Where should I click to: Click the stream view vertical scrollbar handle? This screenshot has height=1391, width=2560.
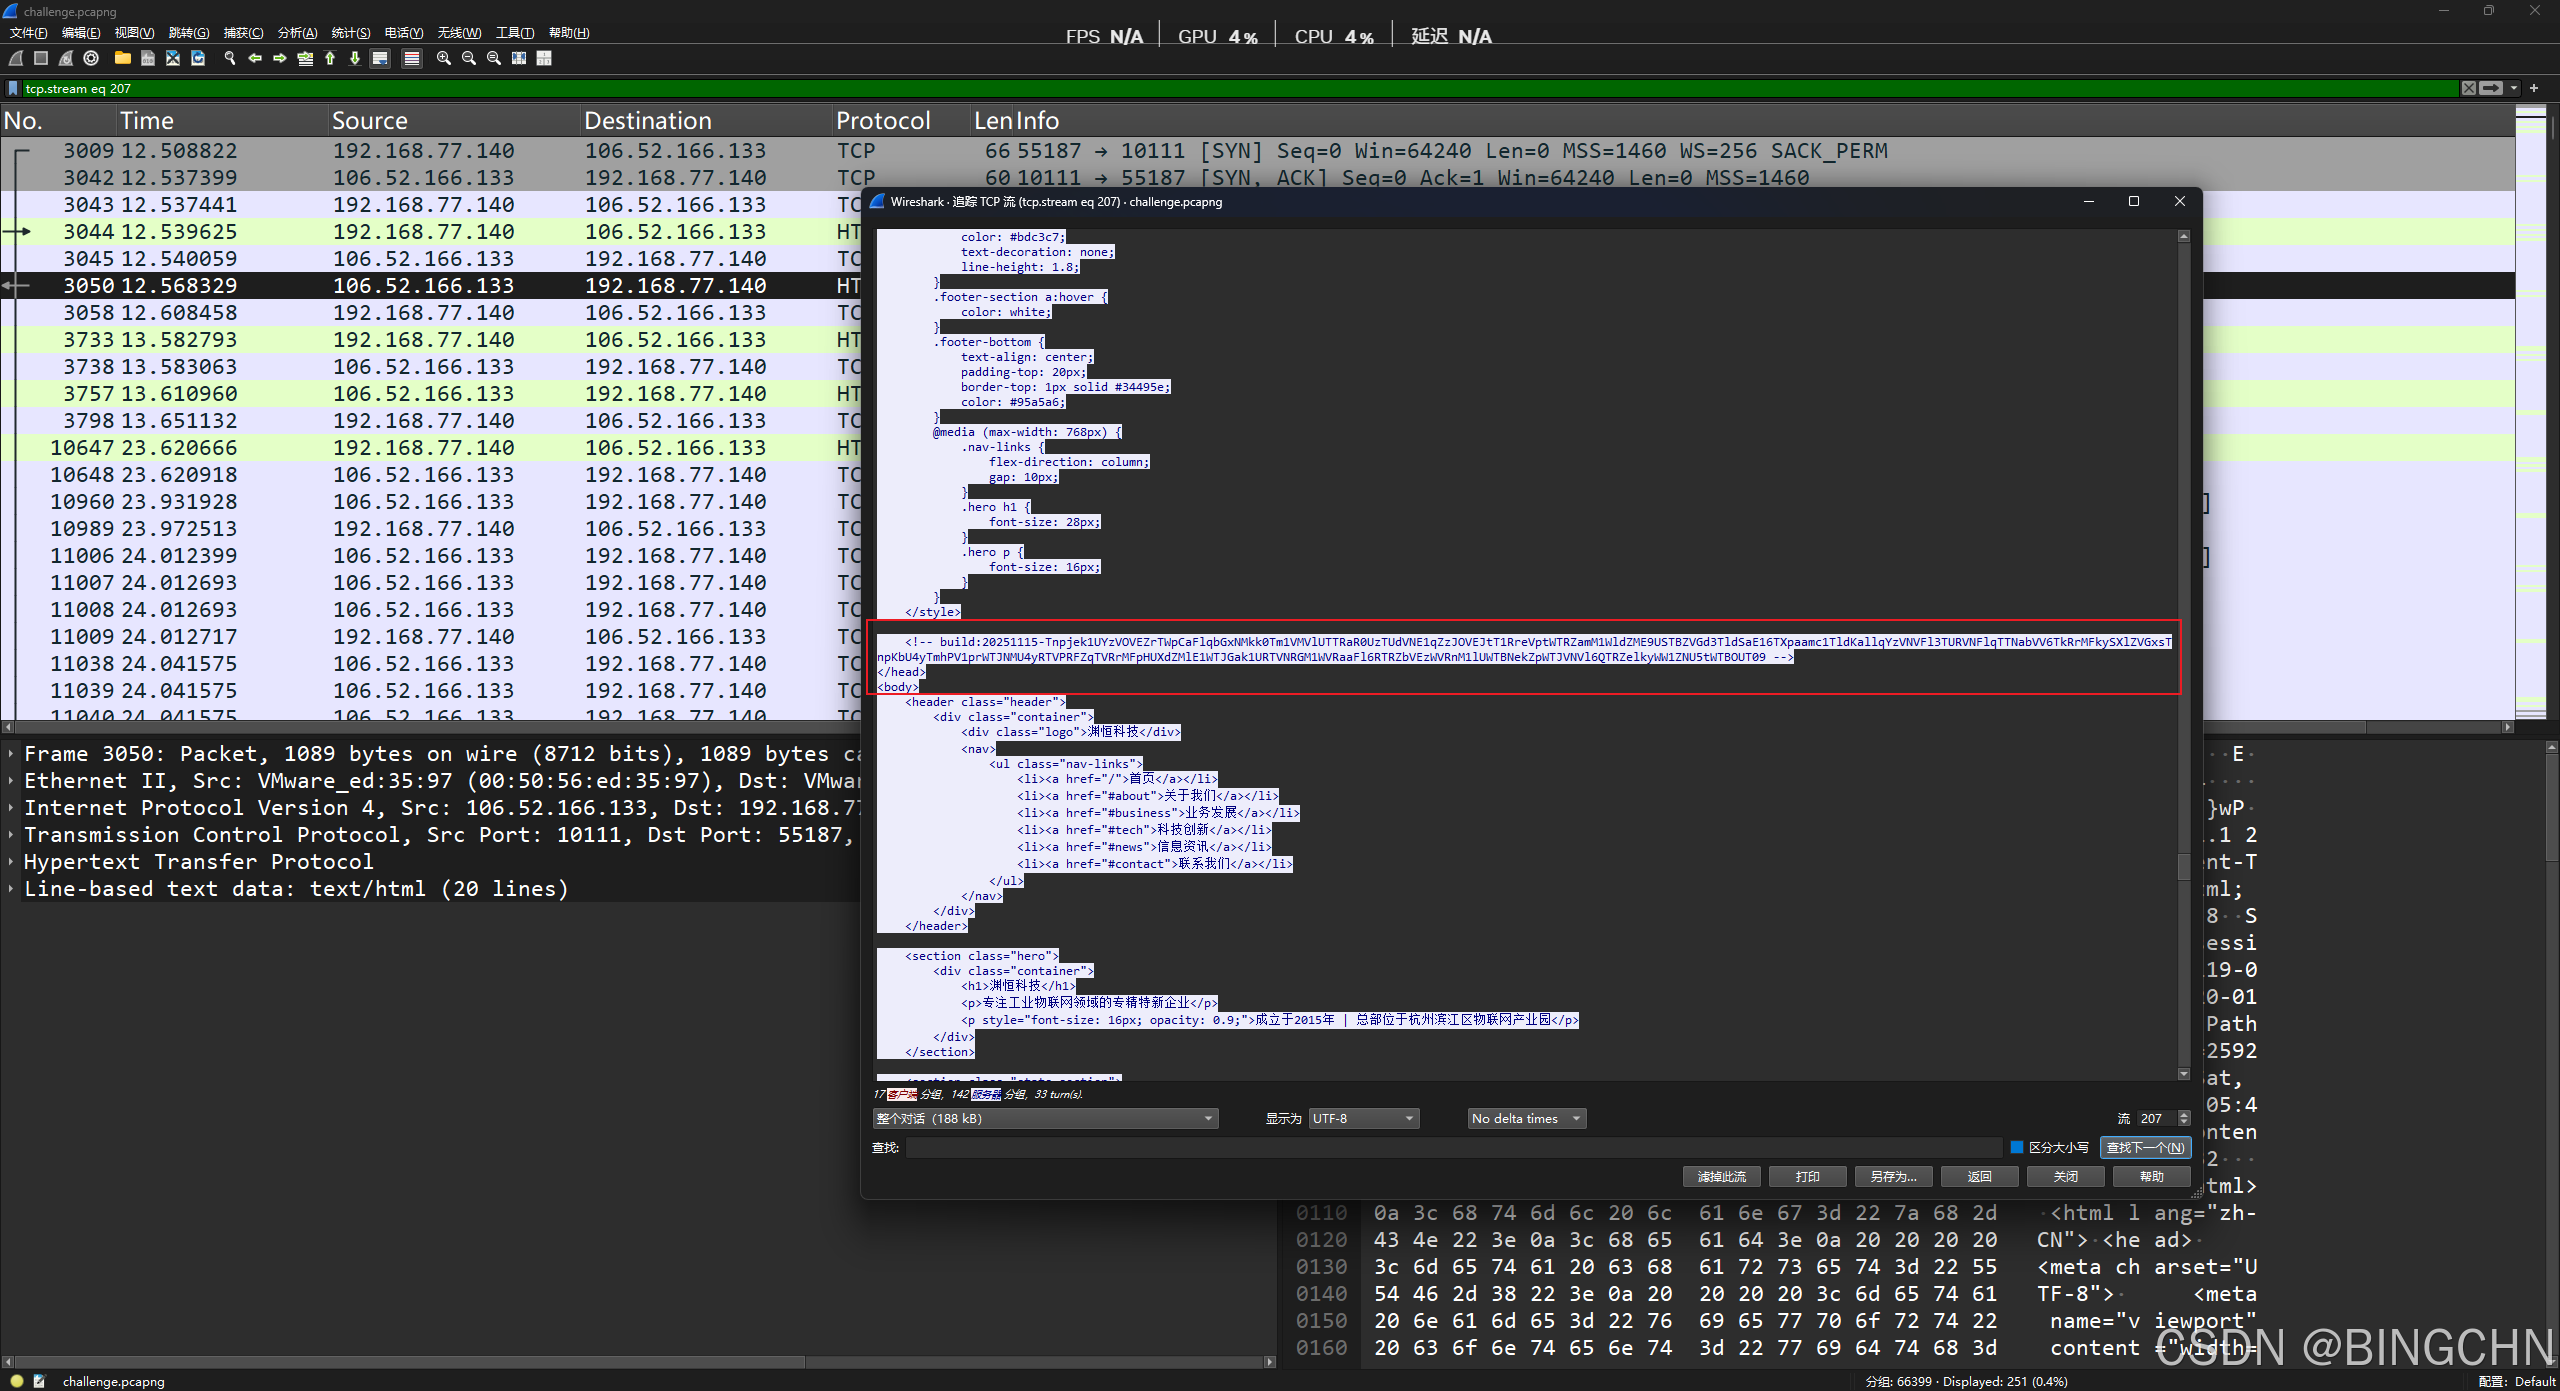coord(2183,865)
